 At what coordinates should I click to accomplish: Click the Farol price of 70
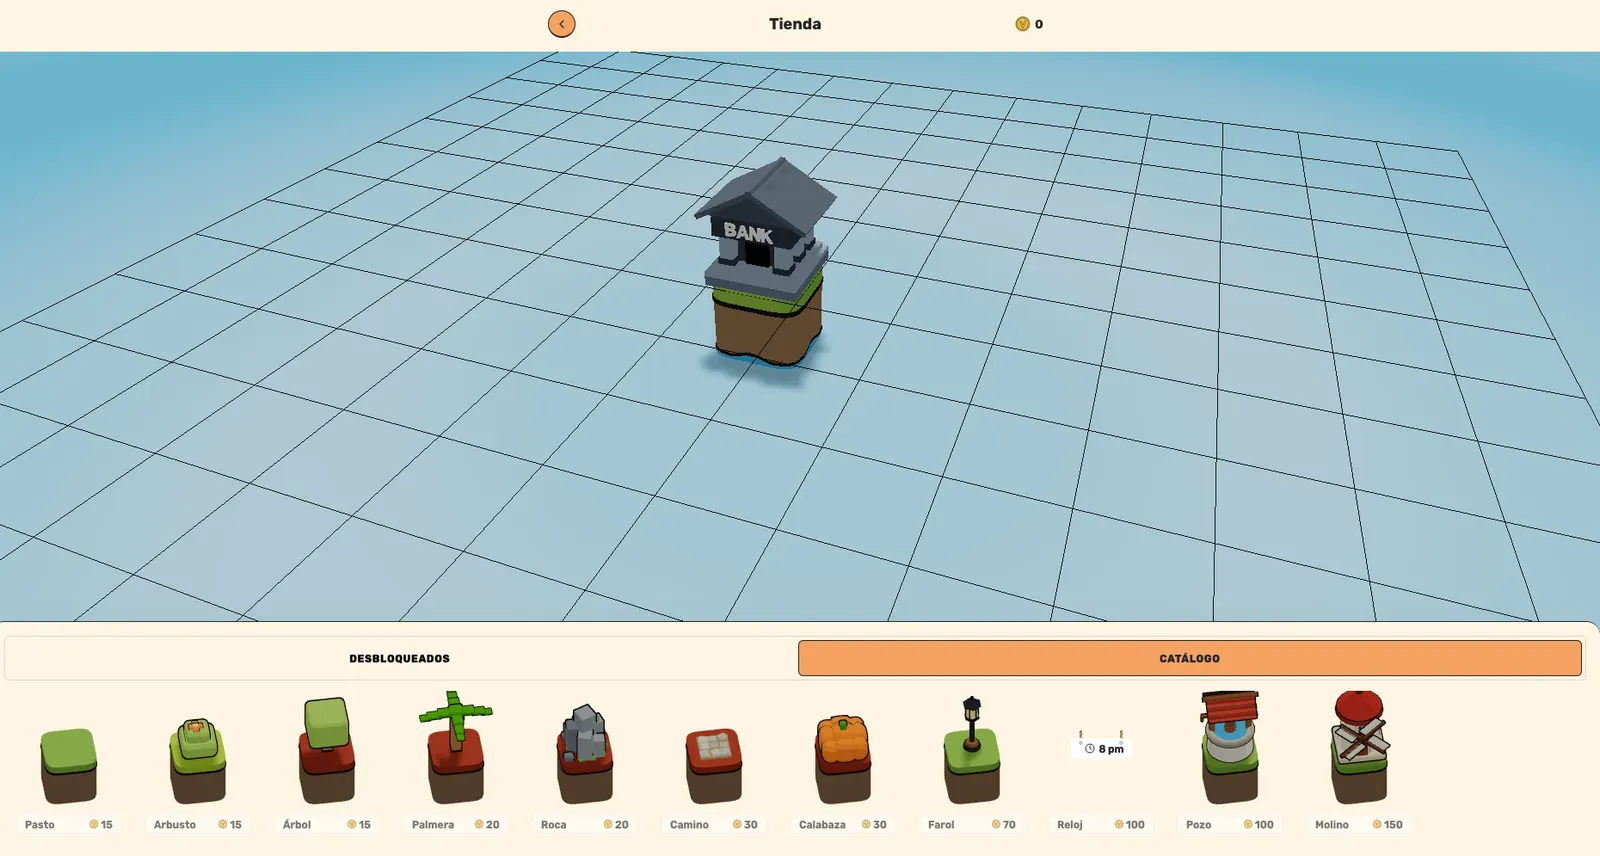[x=1003, y=825]
